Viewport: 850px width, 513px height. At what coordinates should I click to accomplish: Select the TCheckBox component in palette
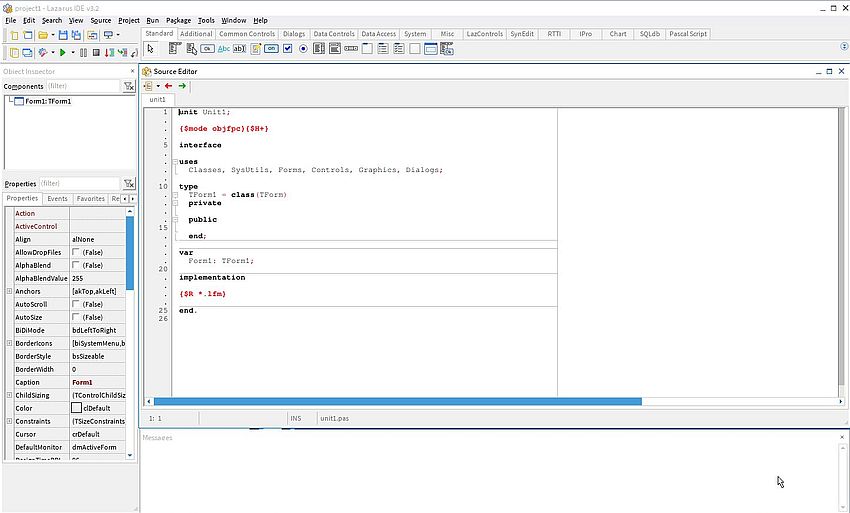287,48
